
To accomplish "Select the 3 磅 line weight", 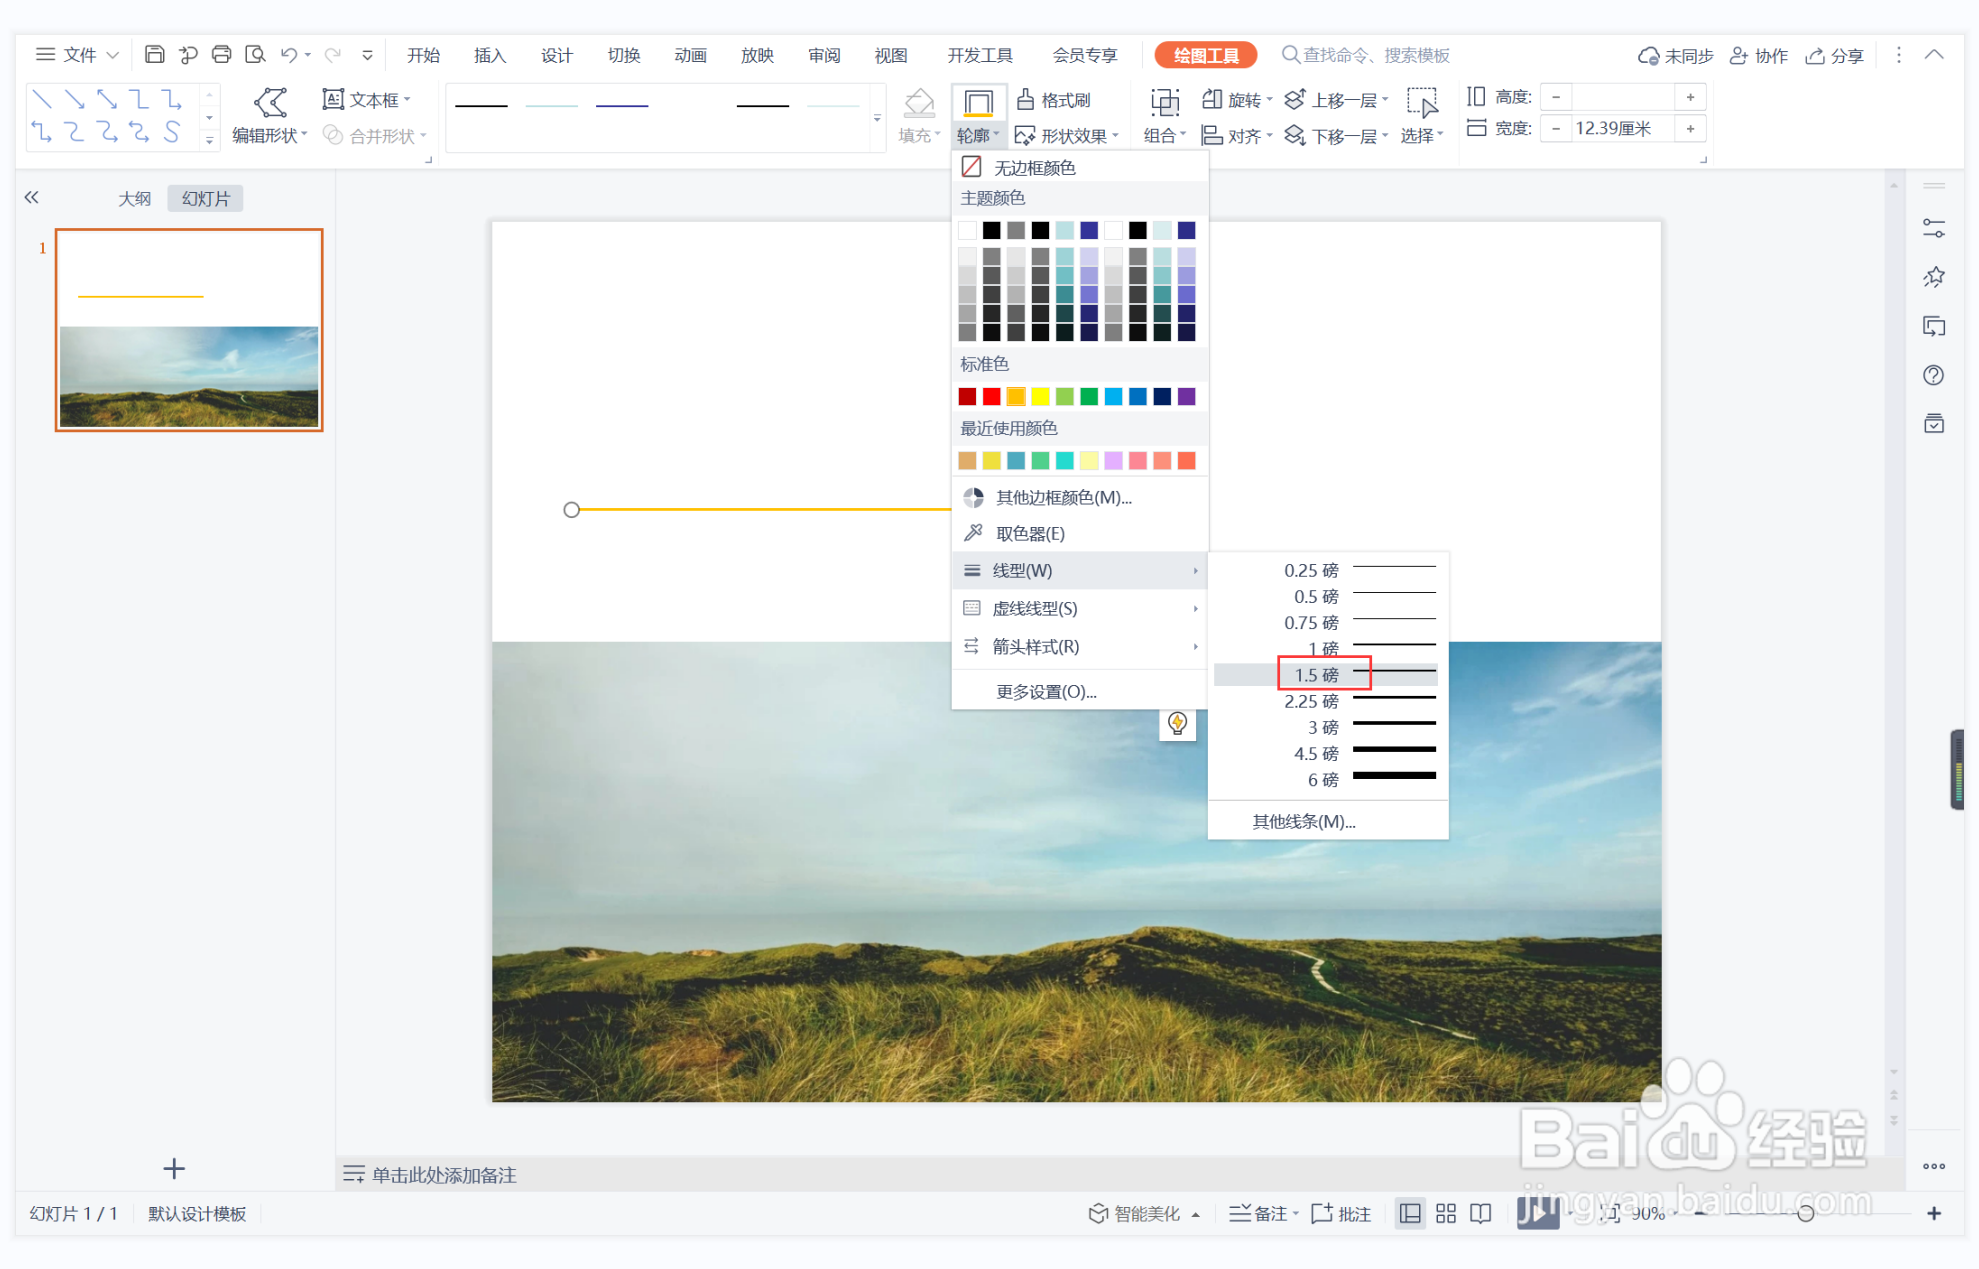I will (1326, 727).
